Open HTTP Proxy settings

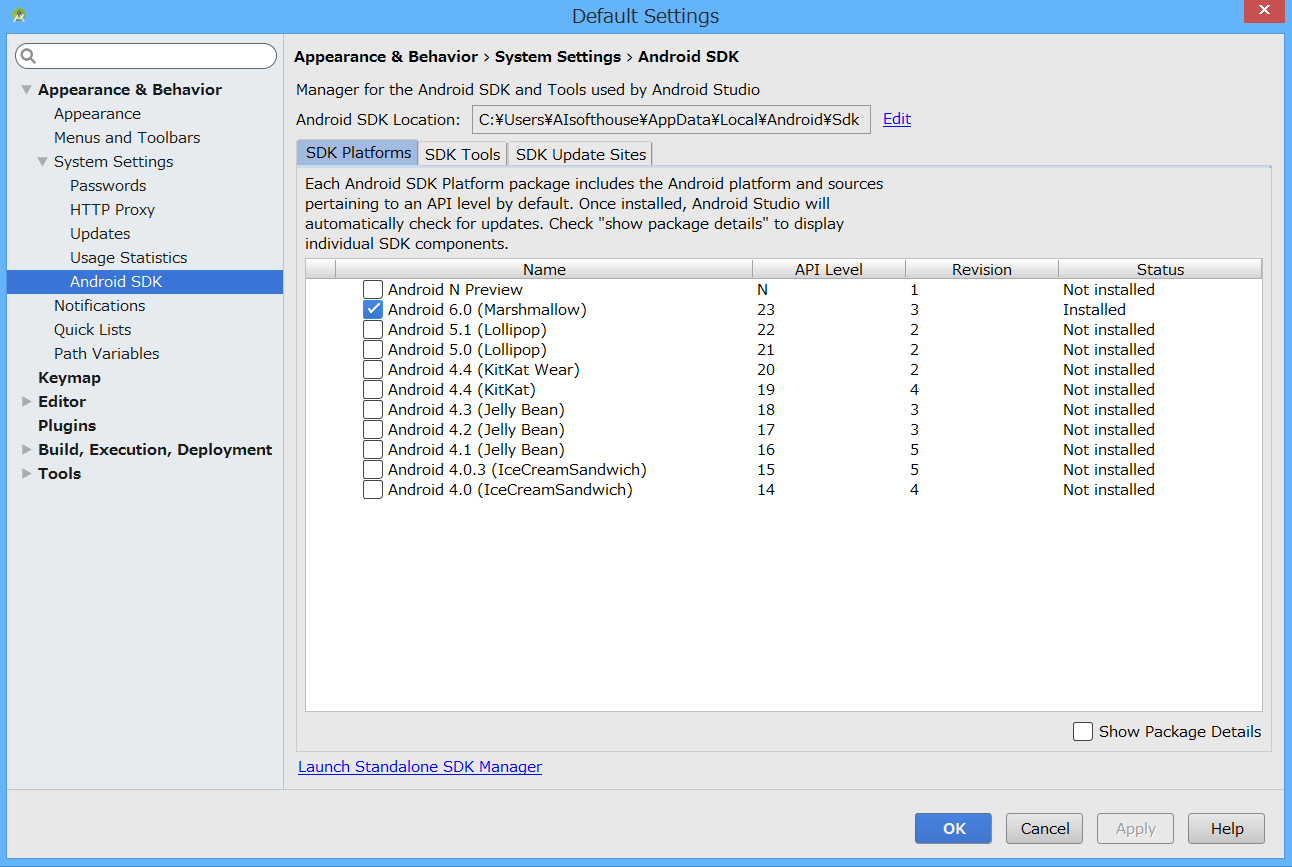pos(112,210)
